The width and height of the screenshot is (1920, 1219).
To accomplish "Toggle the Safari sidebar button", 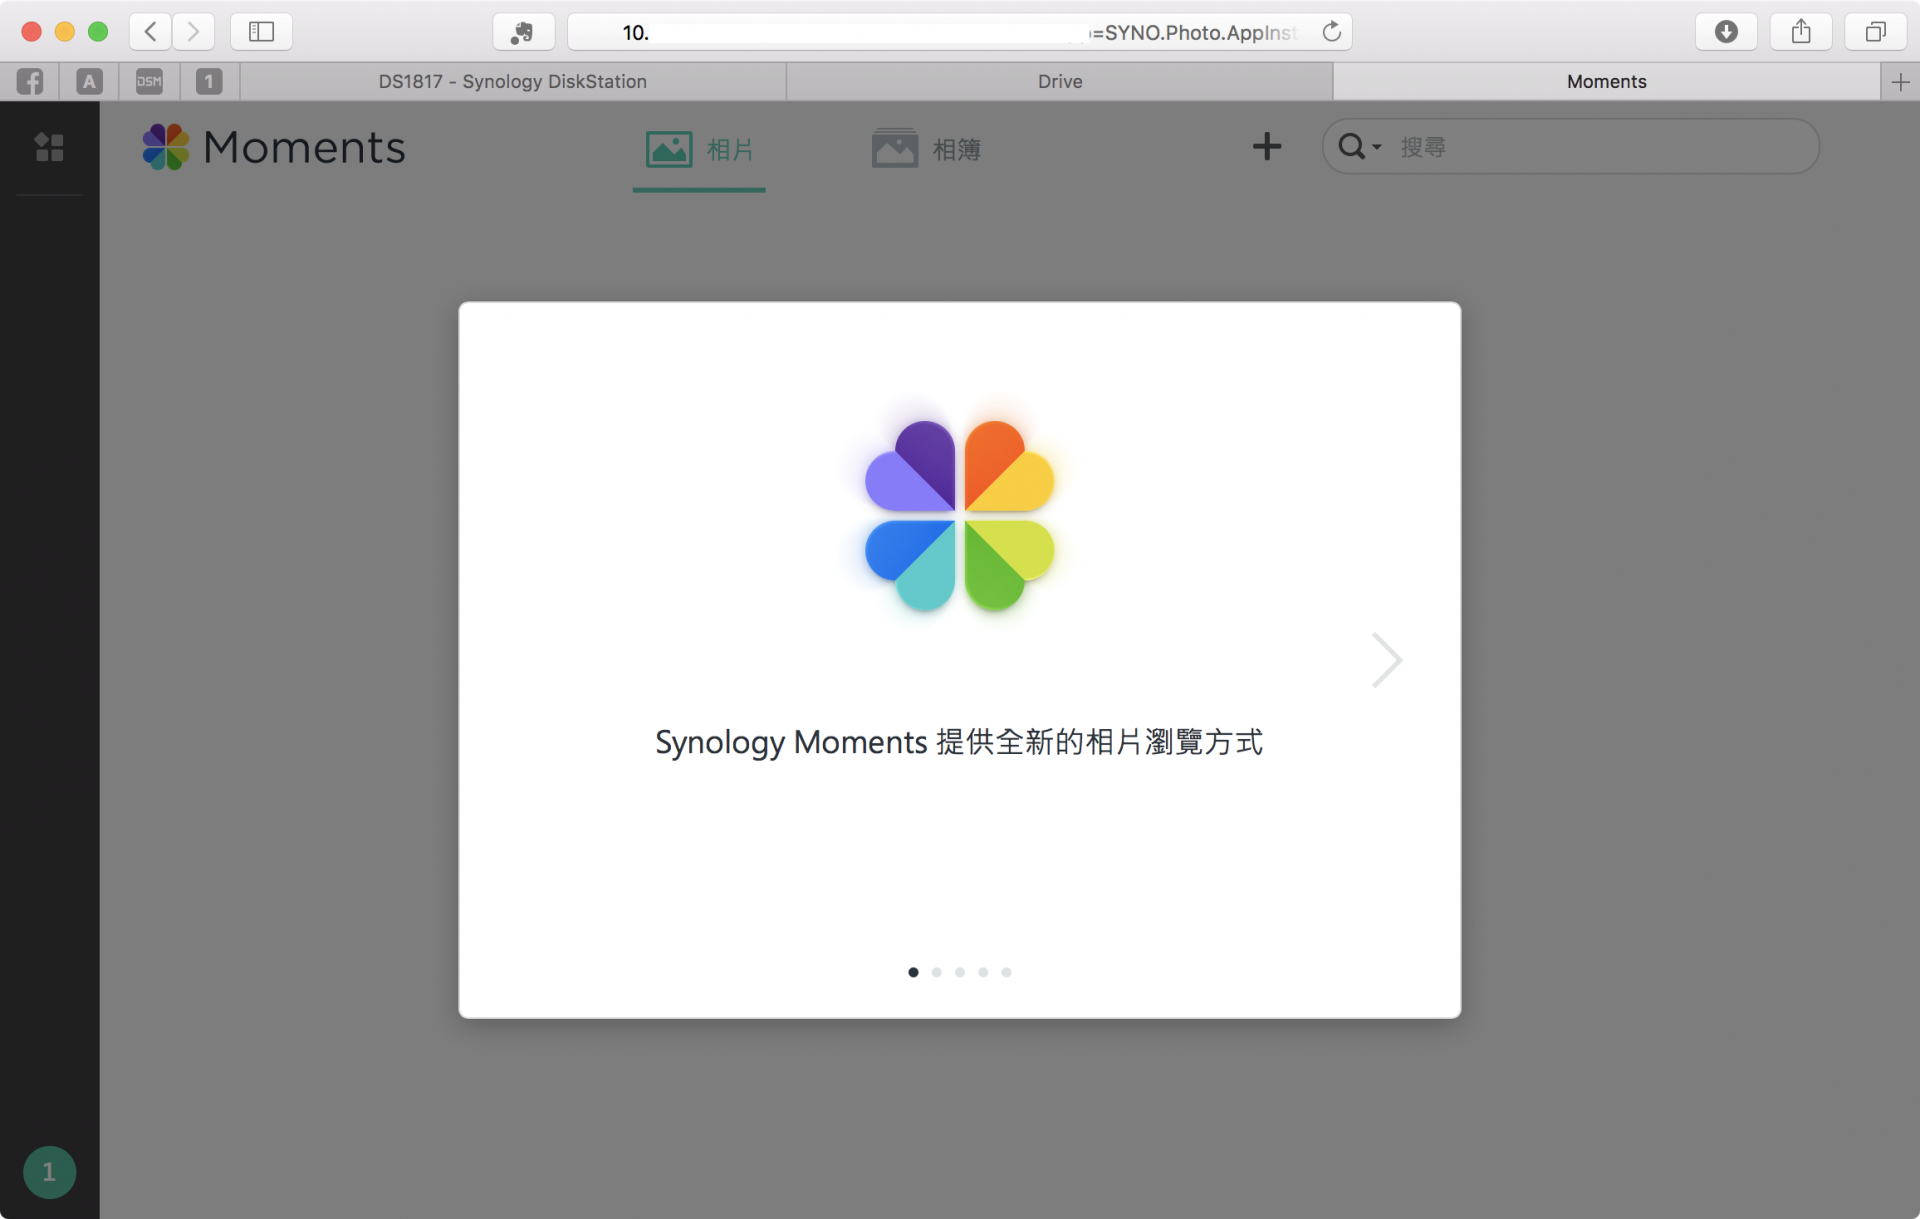I will tap(261, 32).
